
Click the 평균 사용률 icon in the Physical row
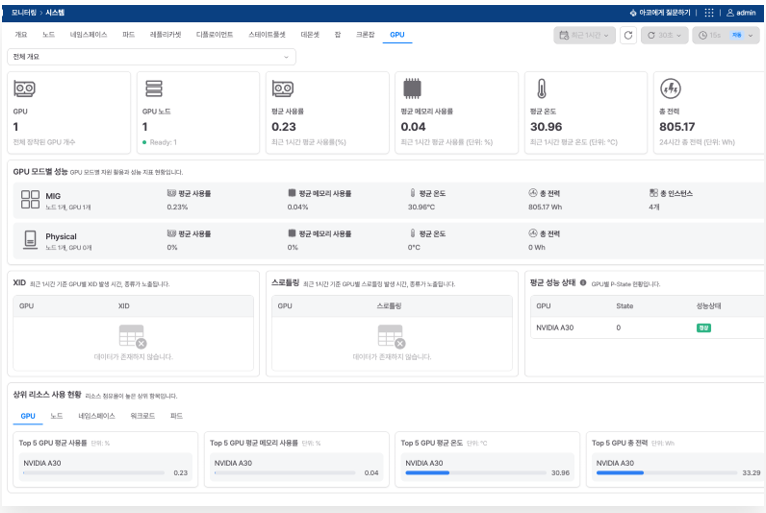pyautogui.click(x=171, y=234)
